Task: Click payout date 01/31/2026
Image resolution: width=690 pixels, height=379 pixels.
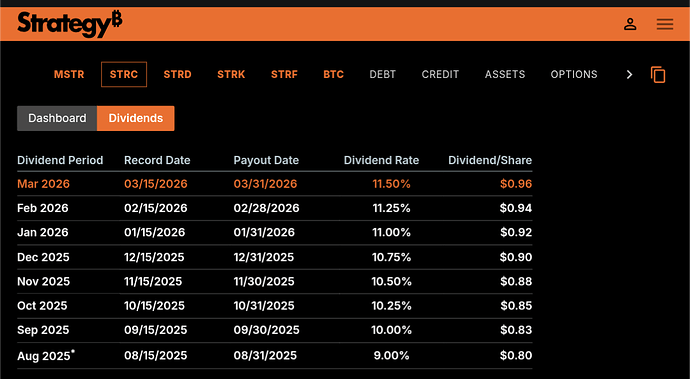Action: pyautogui.click(x=264, y=232)
